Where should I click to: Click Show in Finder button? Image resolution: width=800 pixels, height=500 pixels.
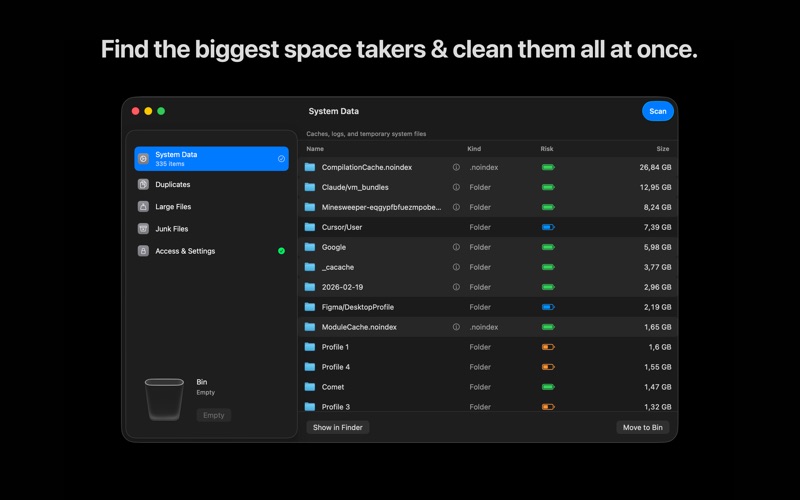click(338, 428)
